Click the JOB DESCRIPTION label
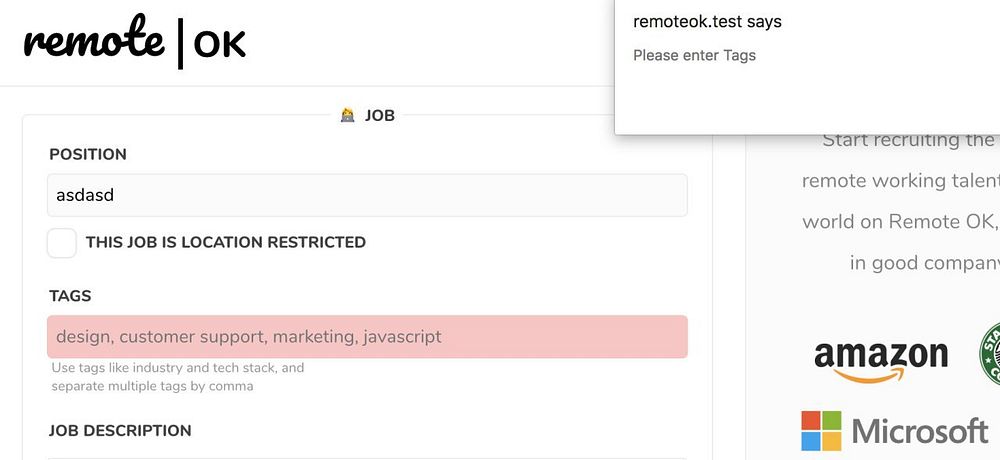Viewport: 1000px width, 460px height. [120, 431]
